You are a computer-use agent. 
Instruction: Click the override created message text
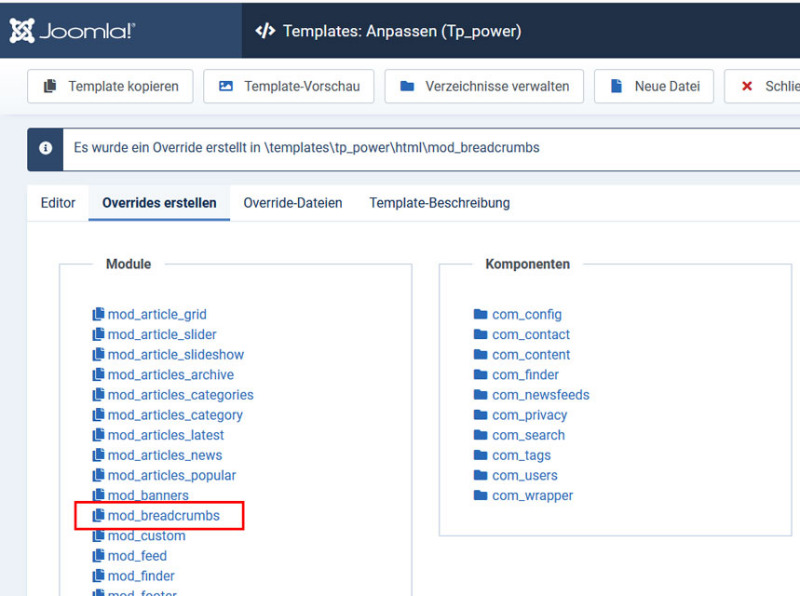pos(307,147)
